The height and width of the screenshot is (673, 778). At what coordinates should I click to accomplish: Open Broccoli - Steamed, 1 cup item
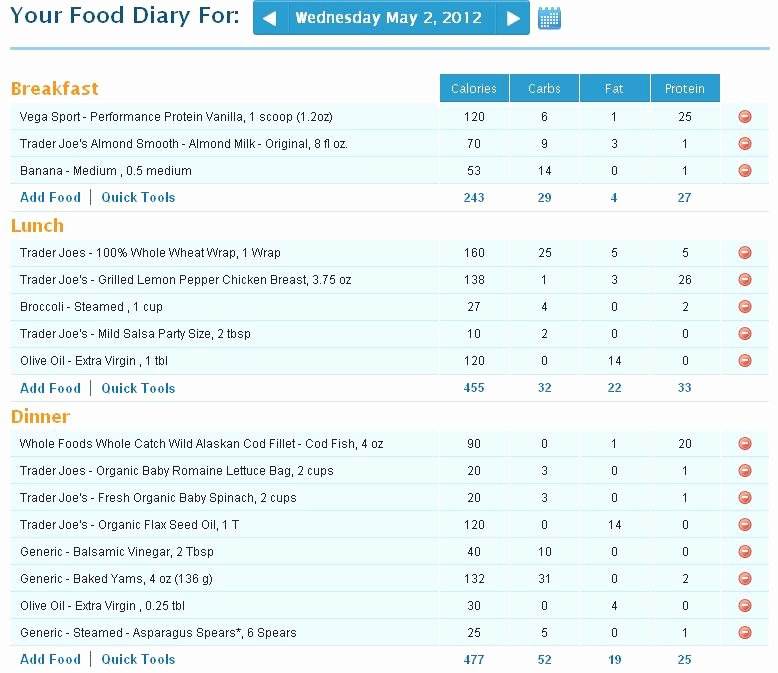pos(91,307)
